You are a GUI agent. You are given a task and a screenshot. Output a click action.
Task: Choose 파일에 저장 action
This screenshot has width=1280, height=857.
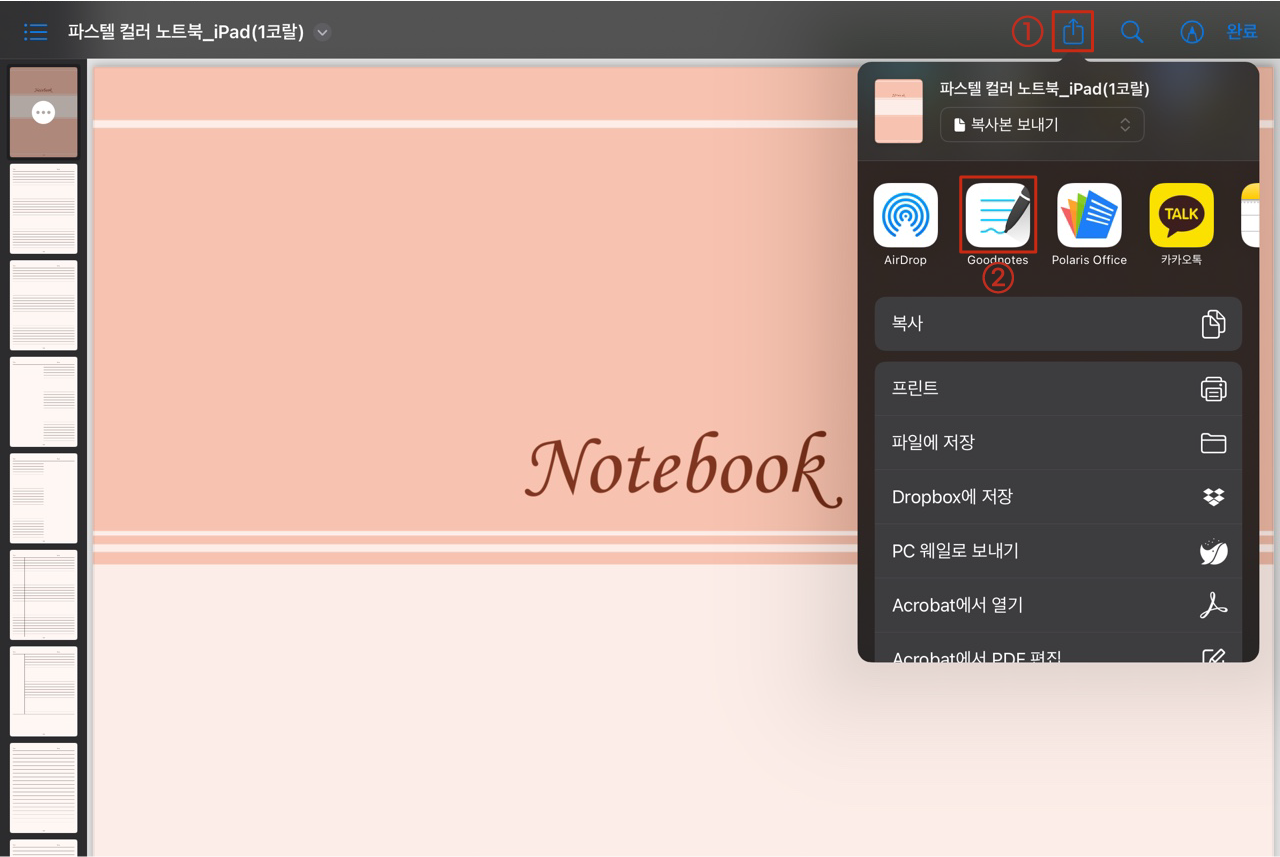pos(1058,443)
